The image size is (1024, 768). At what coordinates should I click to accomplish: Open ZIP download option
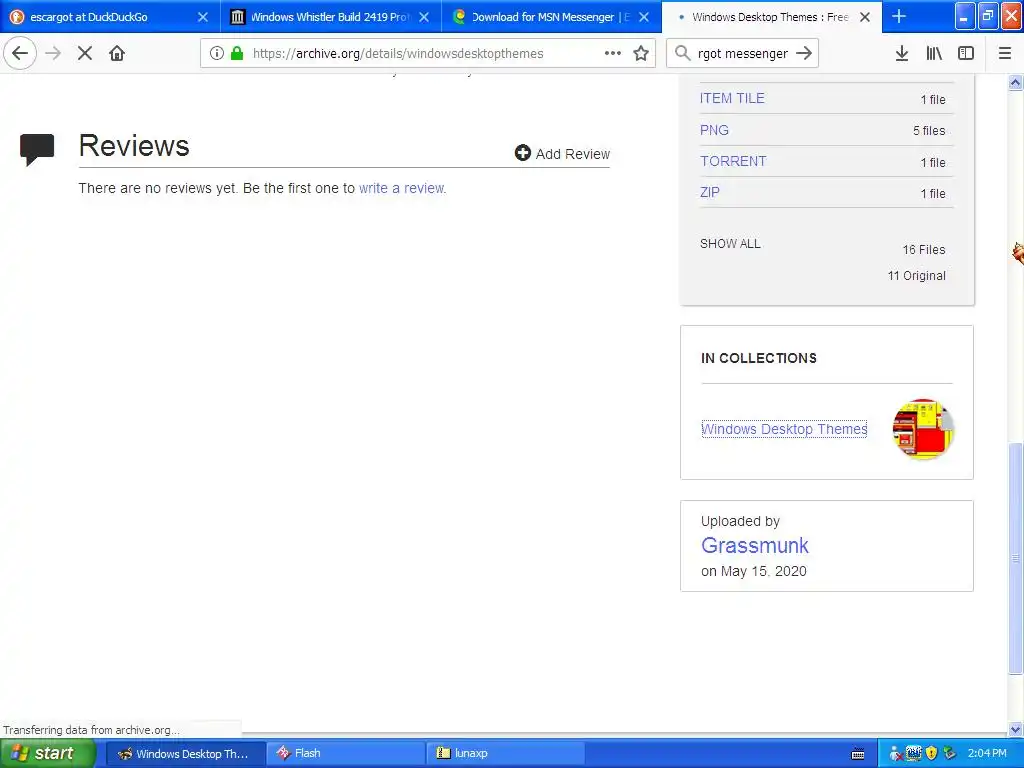tap(710, 193)
